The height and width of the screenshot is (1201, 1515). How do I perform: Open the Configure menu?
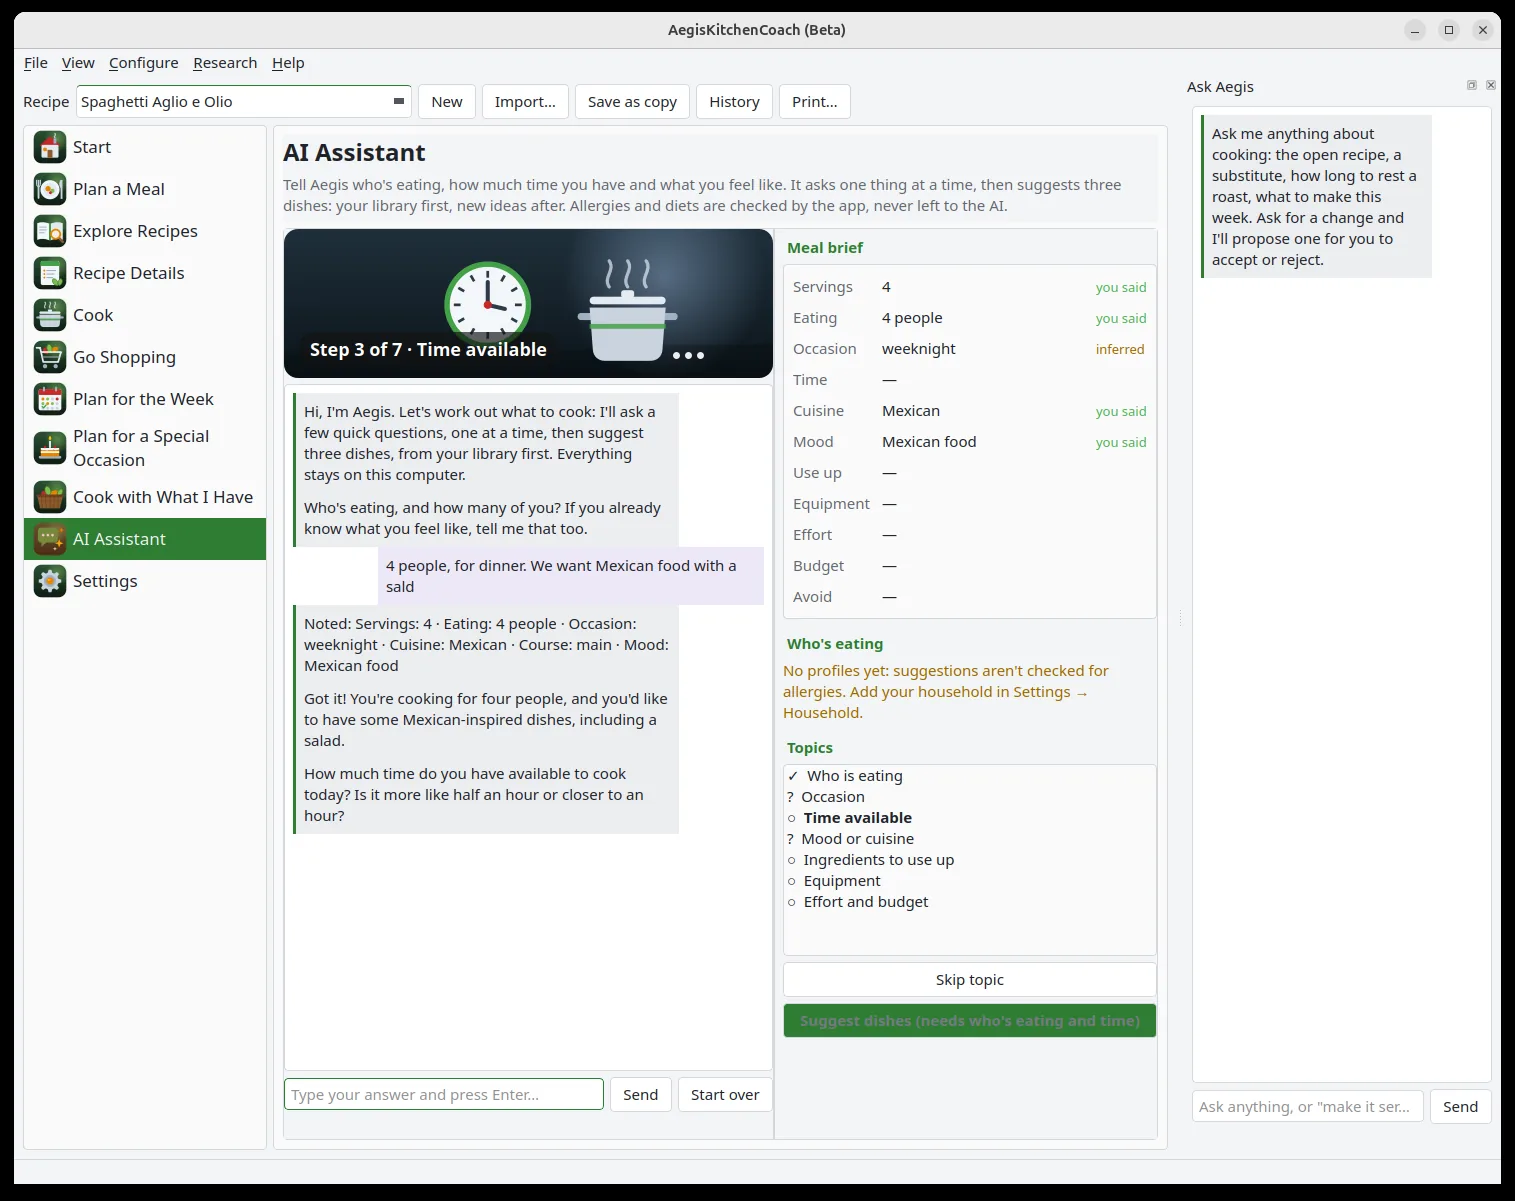click(x=144, y=63)
